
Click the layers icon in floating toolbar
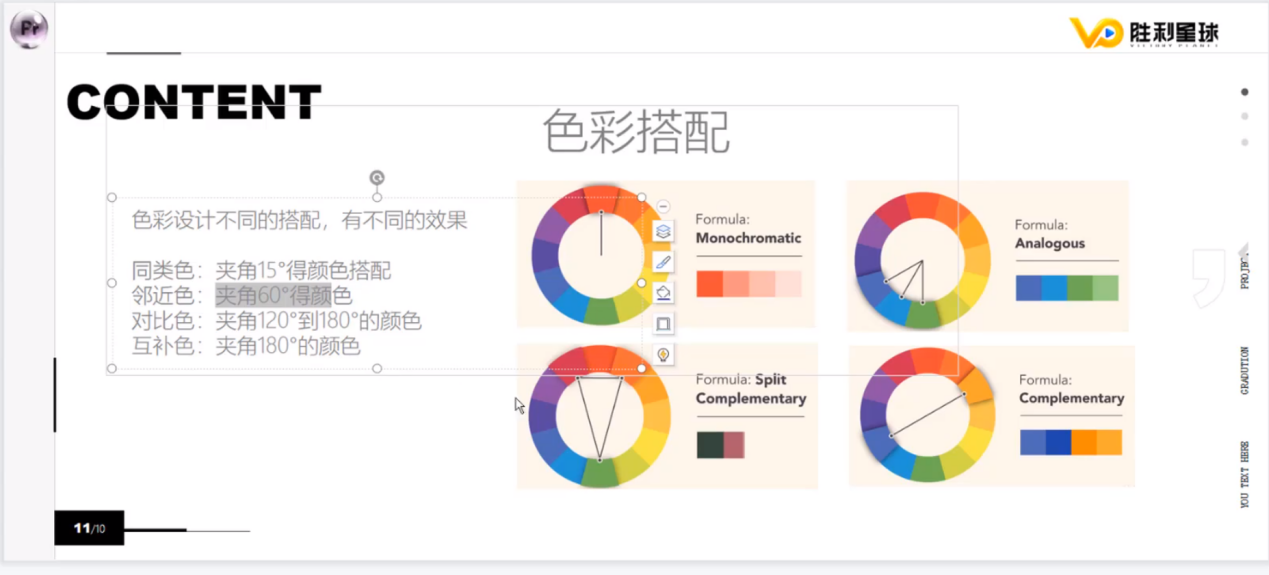(x=662, y=231)
